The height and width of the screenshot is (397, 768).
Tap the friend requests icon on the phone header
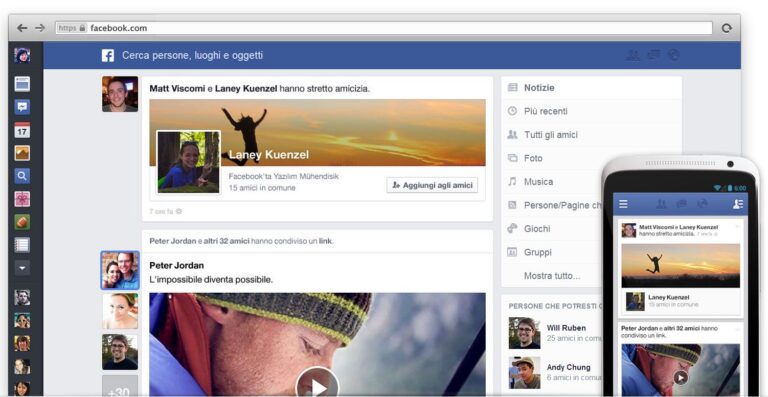tap(661, 204)
